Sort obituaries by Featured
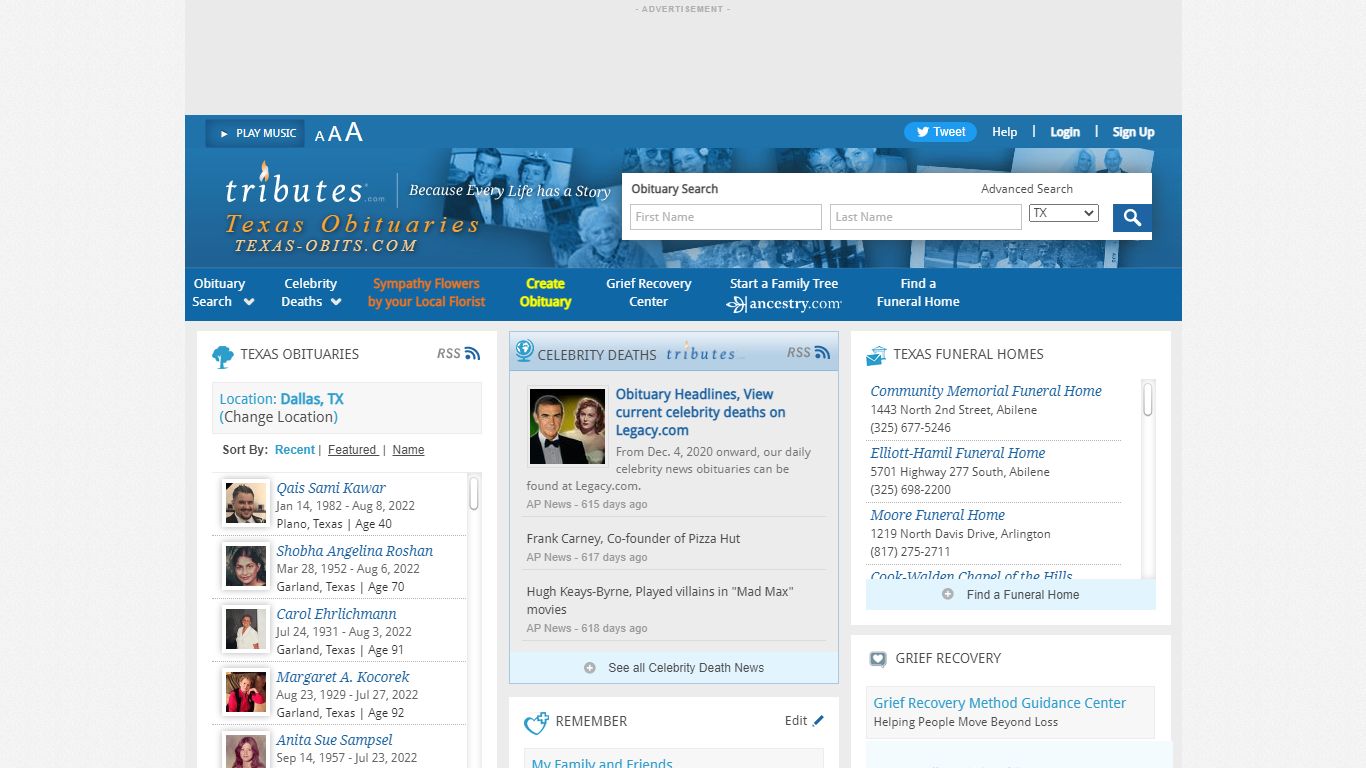Image resolution: width=1366 pixels, height=768 pixels. [353, 450]
